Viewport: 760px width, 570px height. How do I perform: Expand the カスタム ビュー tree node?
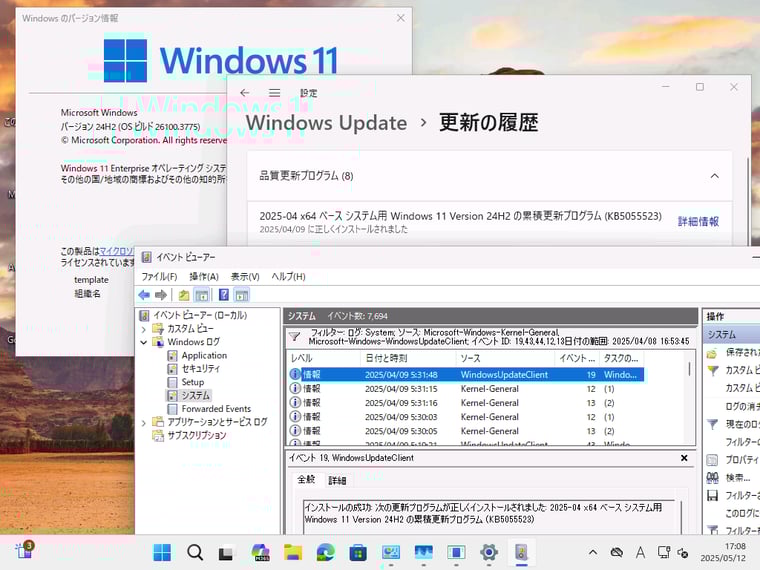[143, 329]
